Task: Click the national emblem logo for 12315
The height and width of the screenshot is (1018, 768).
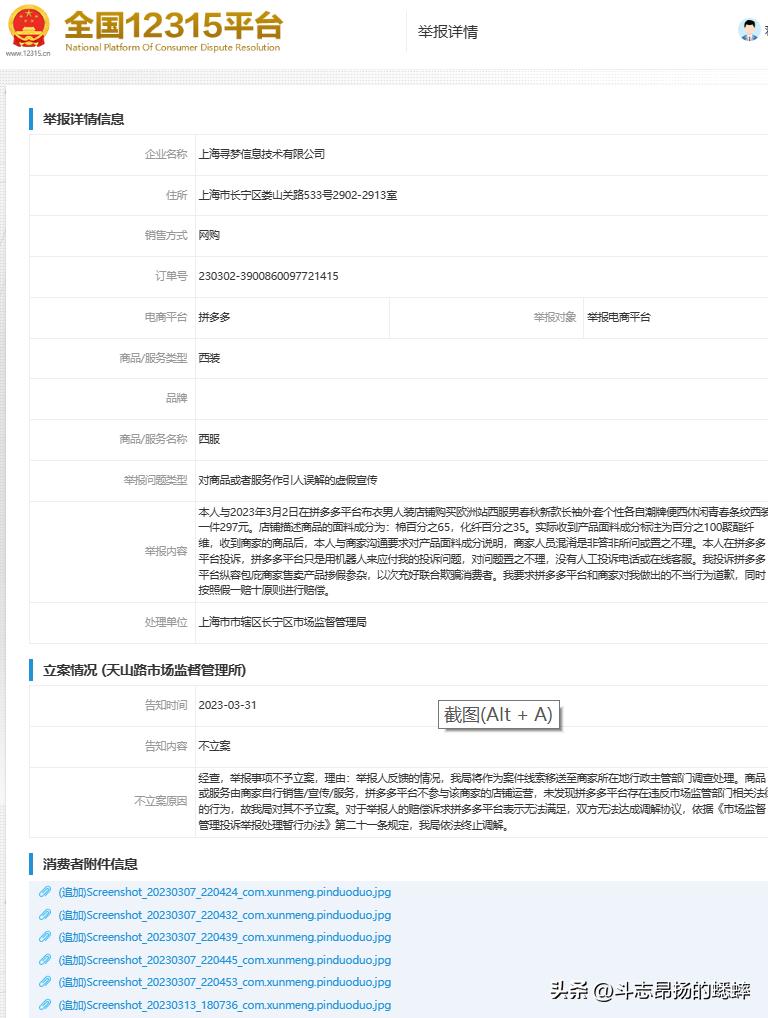Action: tap(28, 26)
